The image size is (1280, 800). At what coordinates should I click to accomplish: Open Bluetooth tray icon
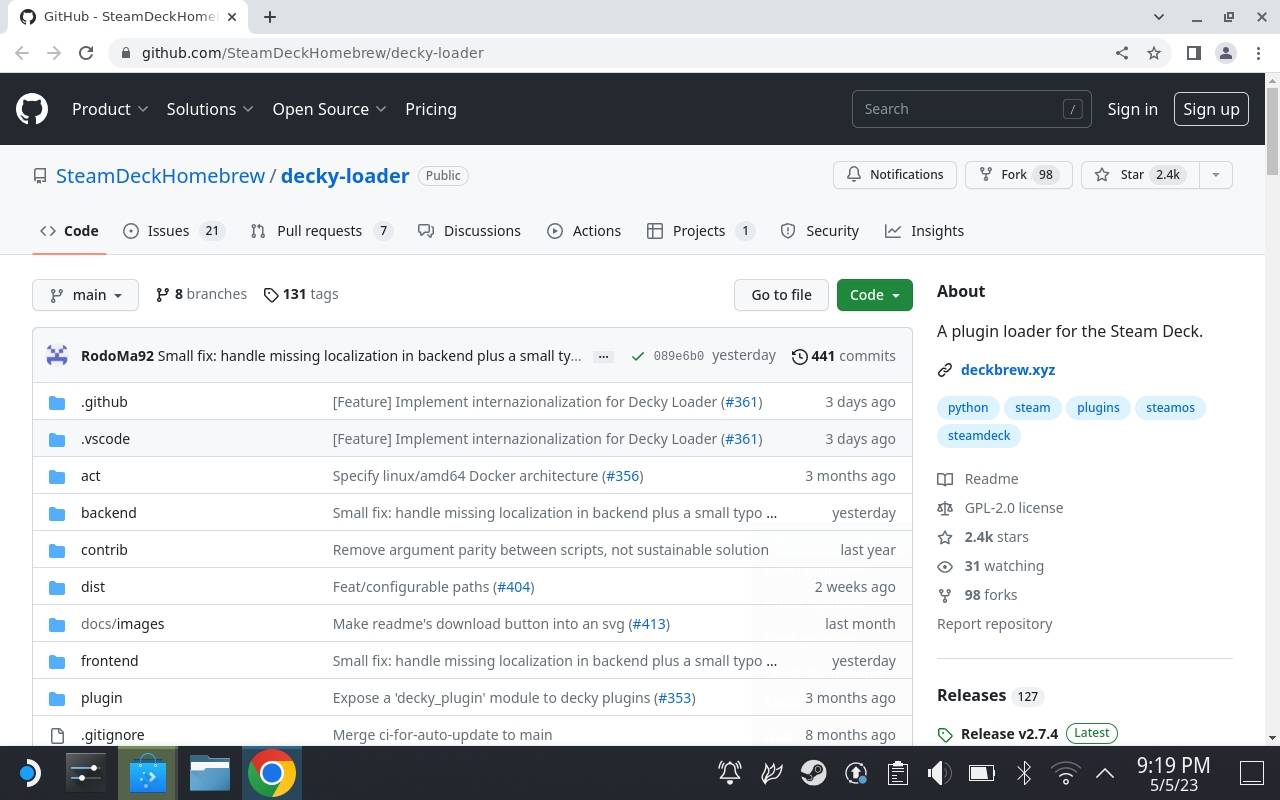pos(1023,773)
